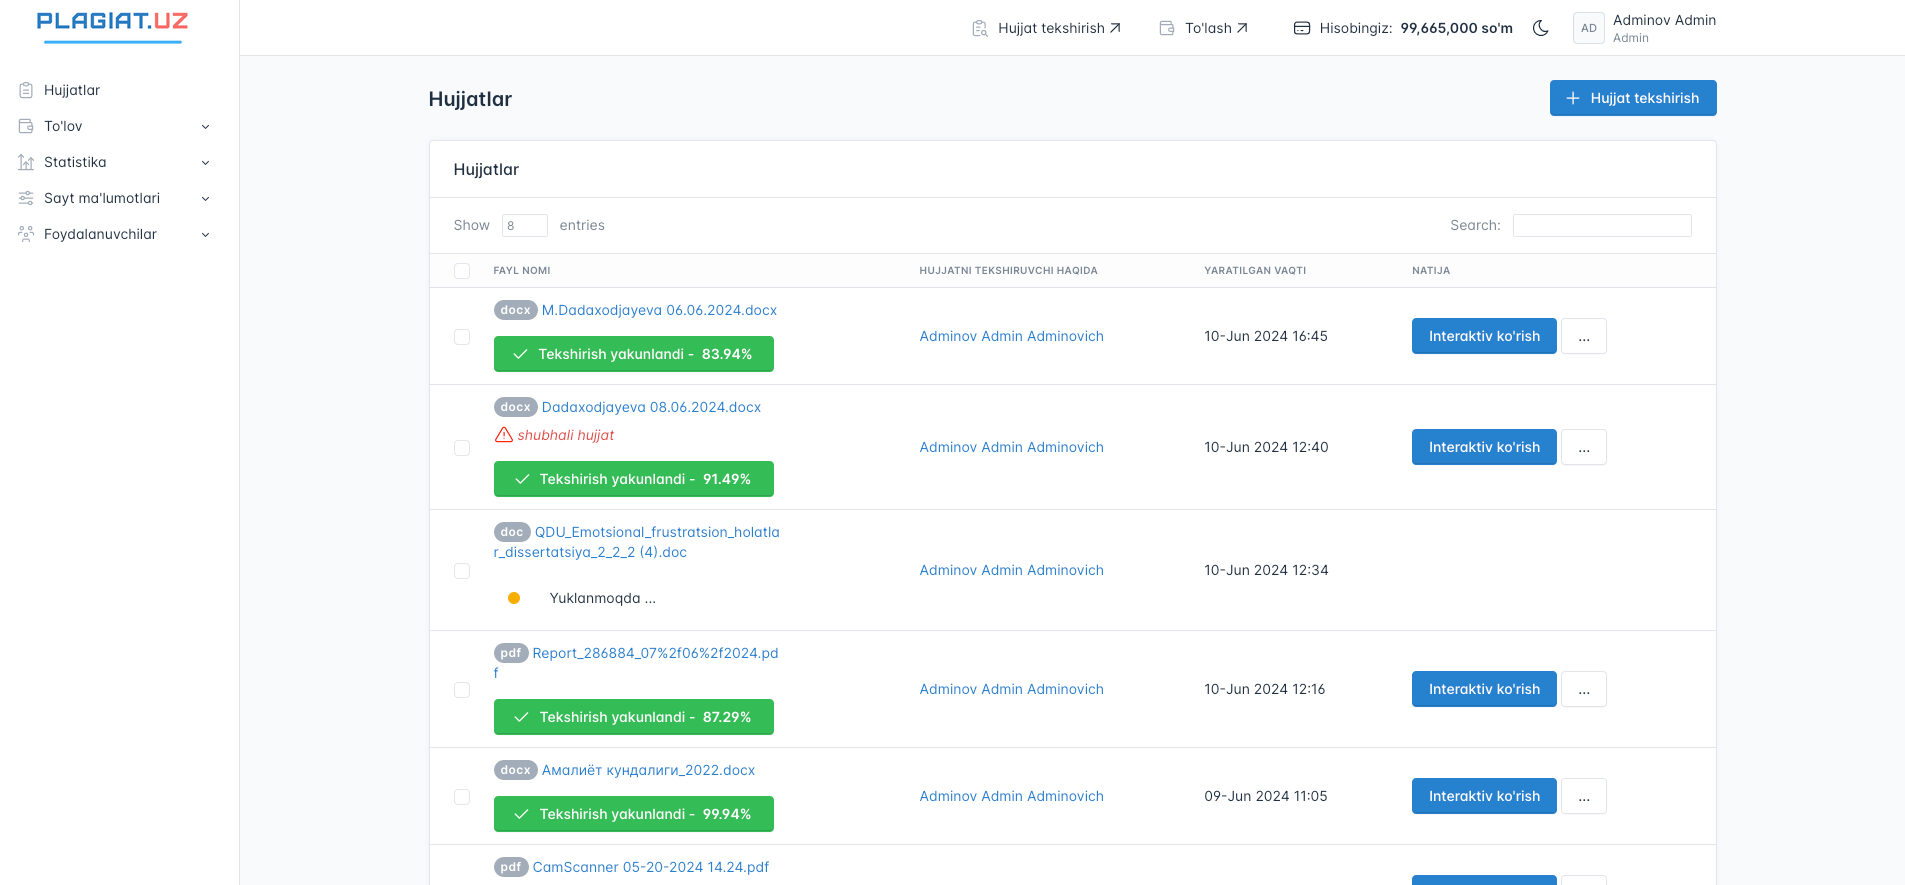The height and width of the screenshot is (885, 1905).
Task: Click the Foydalanuvchilar users icon
Action: (26, 234)
